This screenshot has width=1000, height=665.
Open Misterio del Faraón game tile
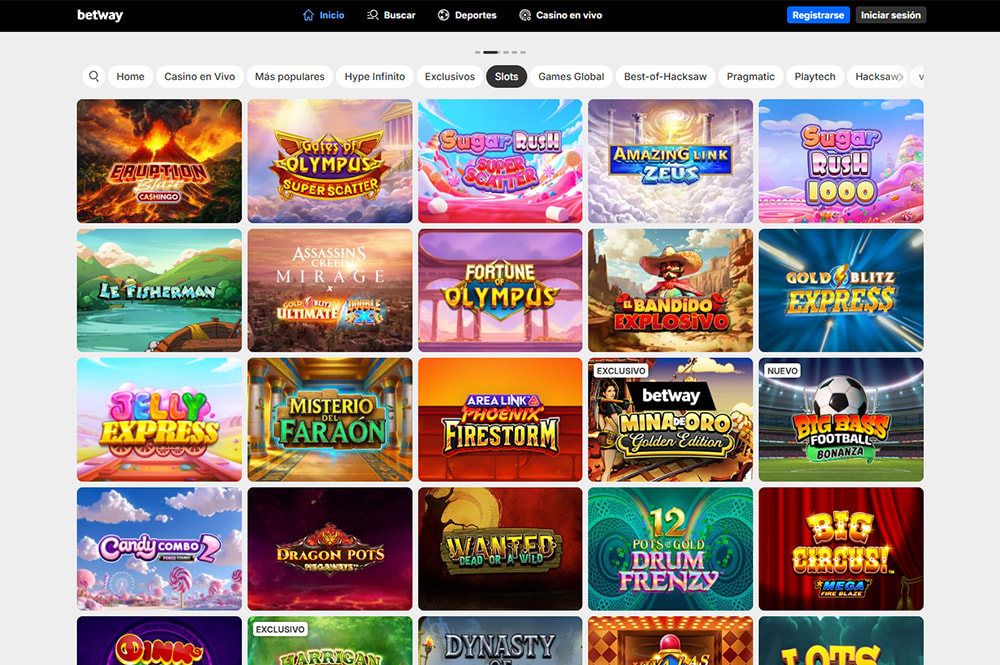pyautogui.click(x=330, y=420)
